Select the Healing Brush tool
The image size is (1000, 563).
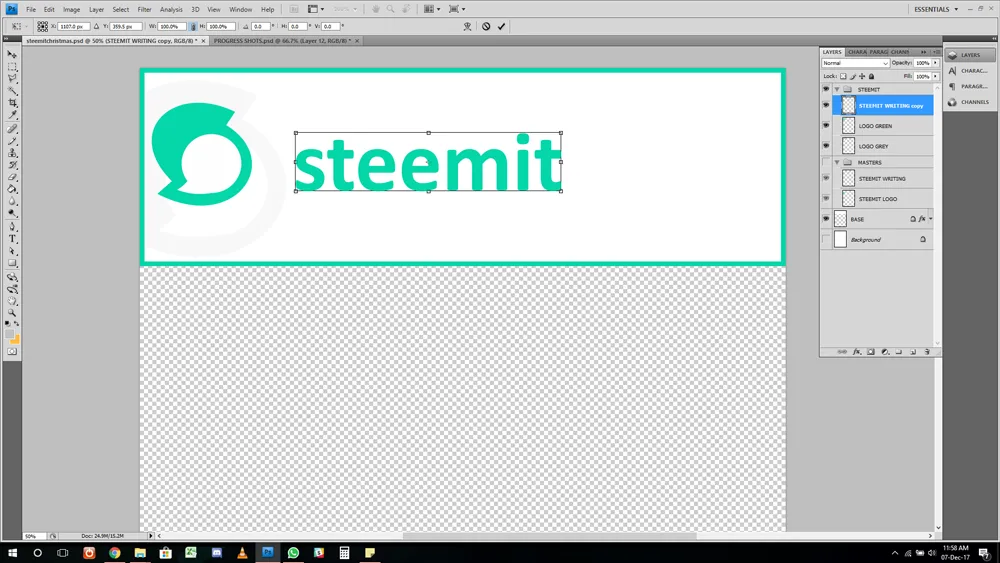12,129
